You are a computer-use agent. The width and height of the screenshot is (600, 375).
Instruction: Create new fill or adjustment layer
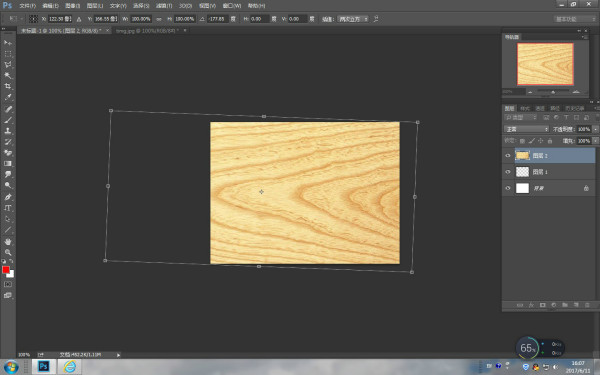click(x=553, y=305)
